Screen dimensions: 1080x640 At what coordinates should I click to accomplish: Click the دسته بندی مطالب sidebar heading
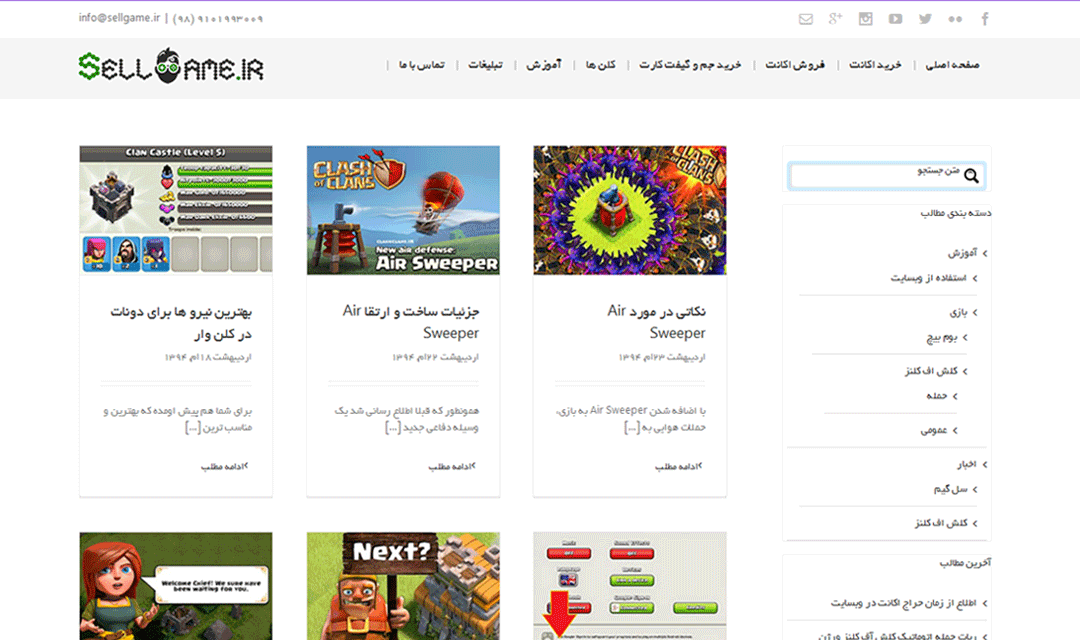pyautogui.click(x=956, y=214)
